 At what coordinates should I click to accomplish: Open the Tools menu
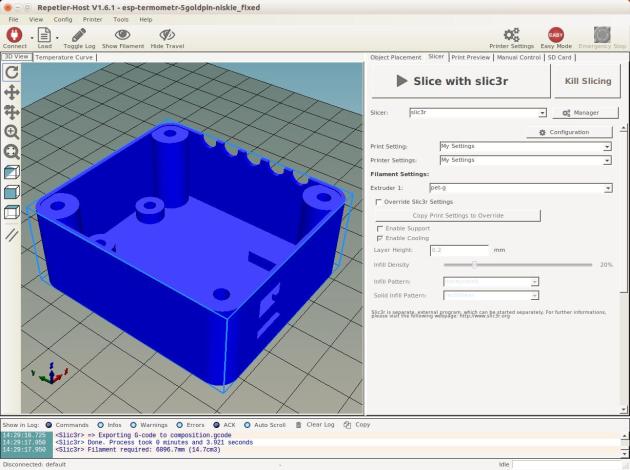click(x=121, y=19)
